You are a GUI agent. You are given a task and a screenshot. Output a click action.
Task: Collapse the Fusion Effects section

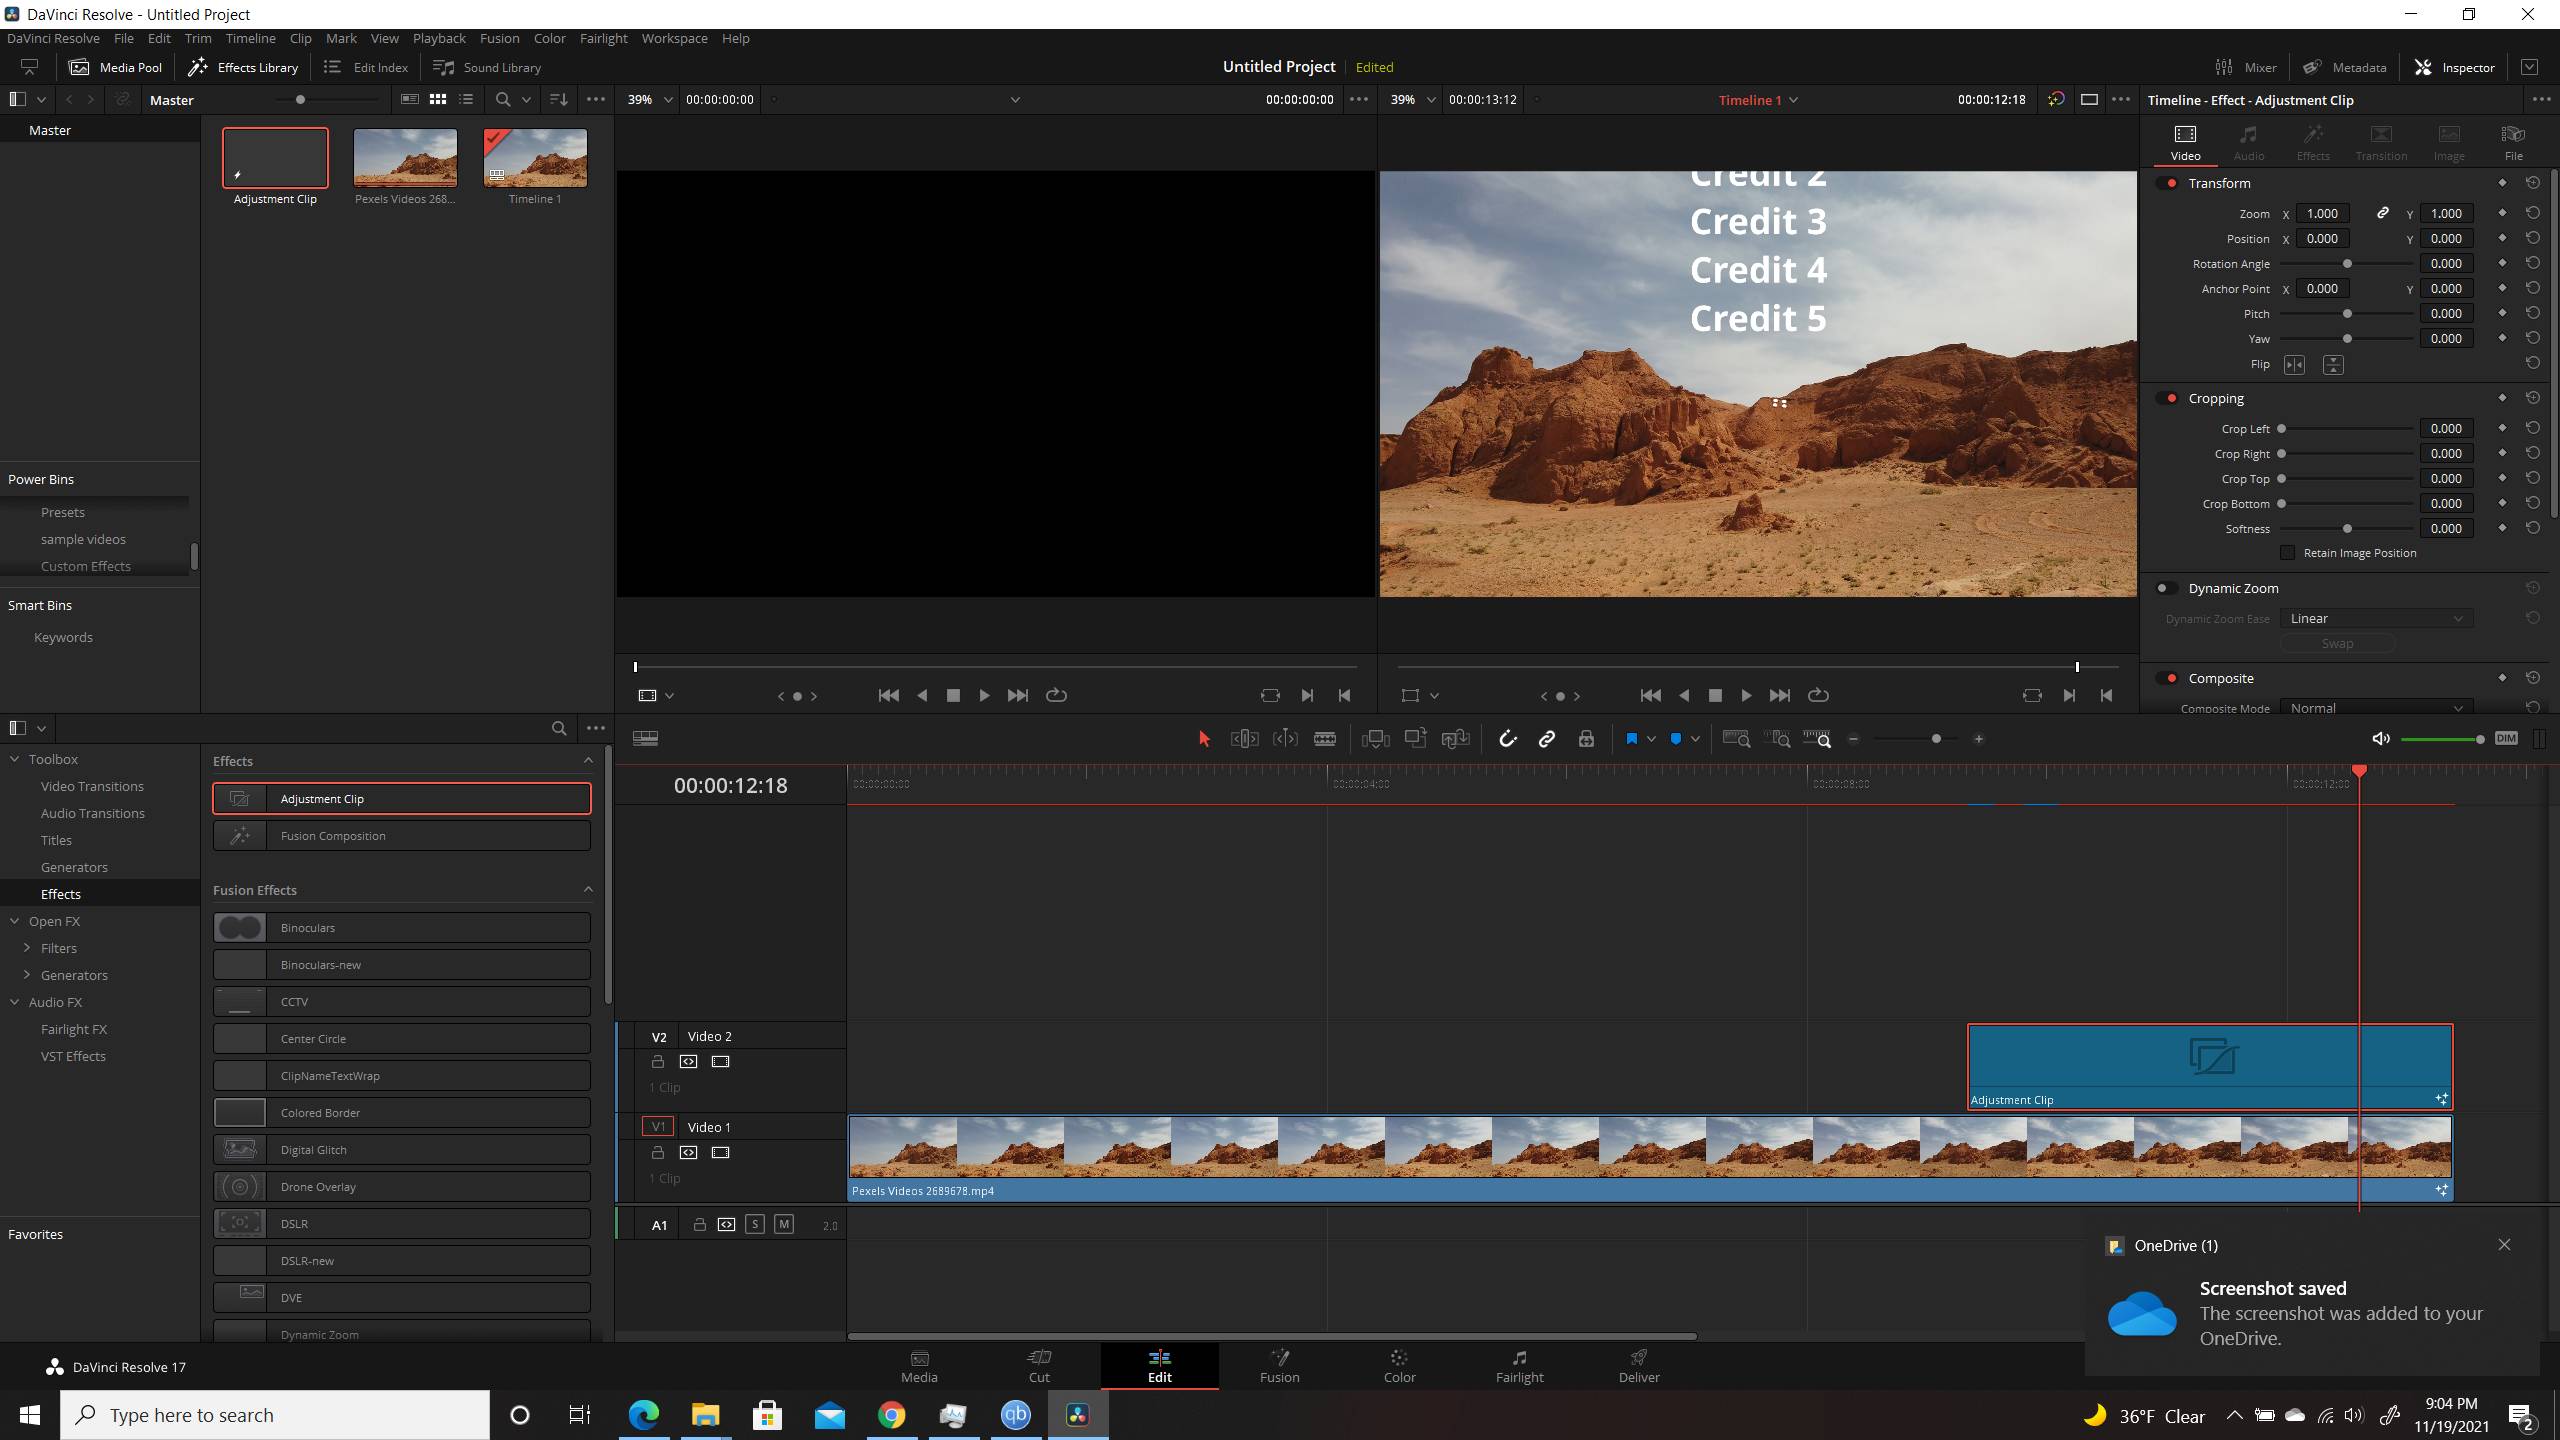coord(588,890)
